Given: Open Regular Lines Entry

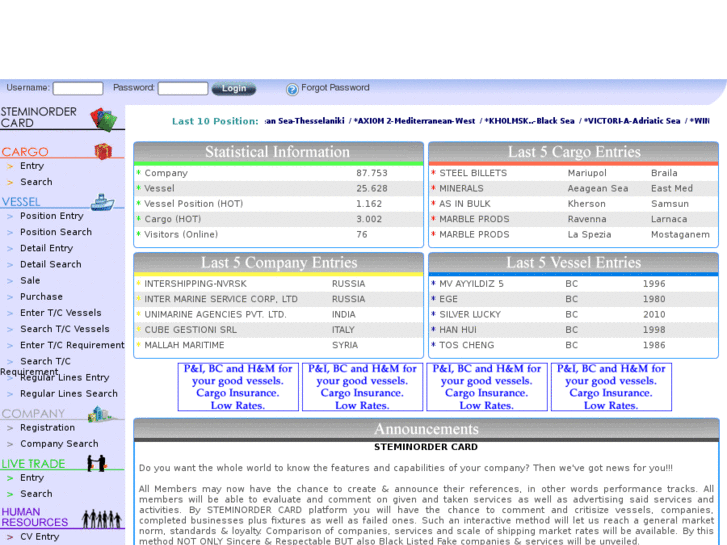Looking at the screenshot, I should tap(64, 378).
